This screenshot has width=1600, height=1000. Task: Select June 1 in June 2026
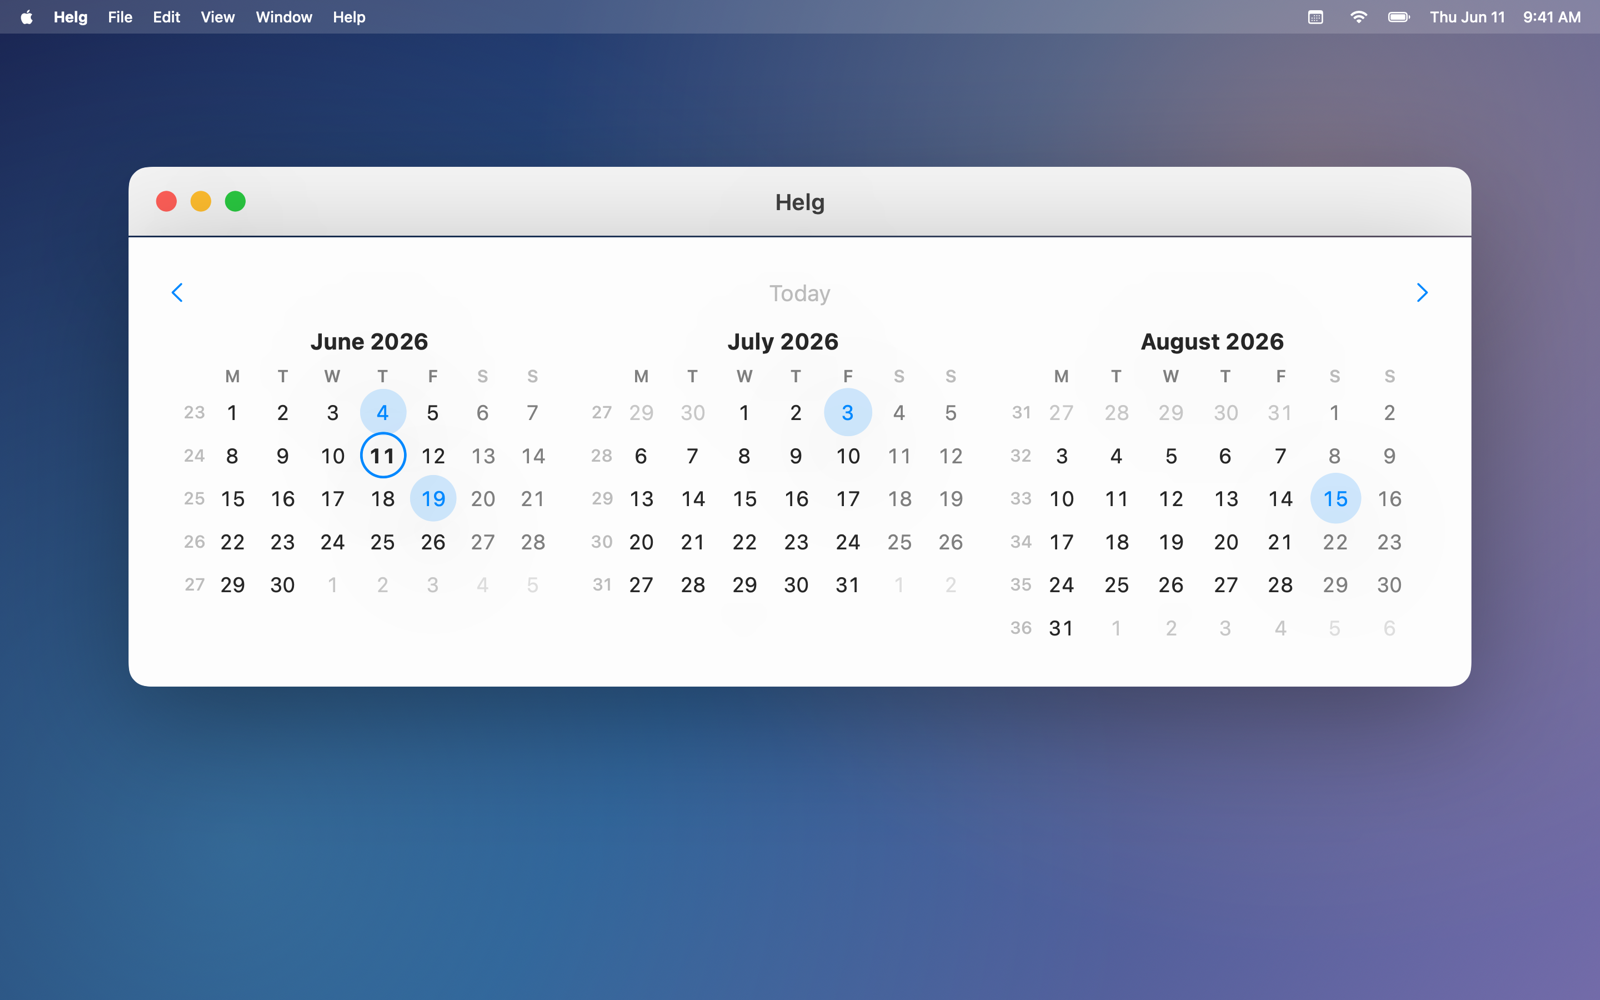232,413
